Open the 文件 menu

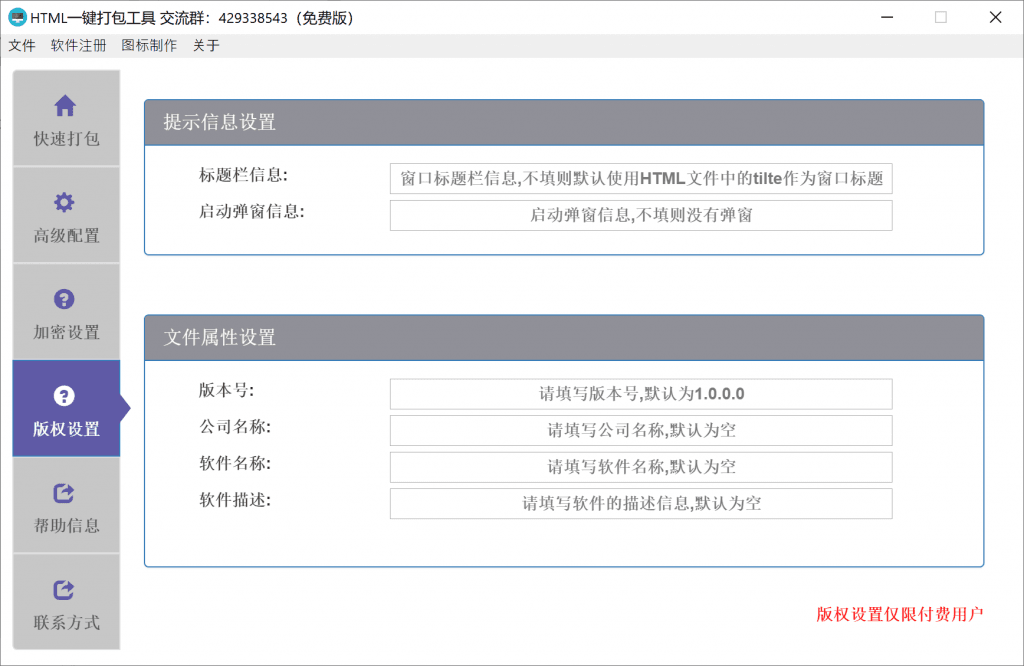point(21,45)
